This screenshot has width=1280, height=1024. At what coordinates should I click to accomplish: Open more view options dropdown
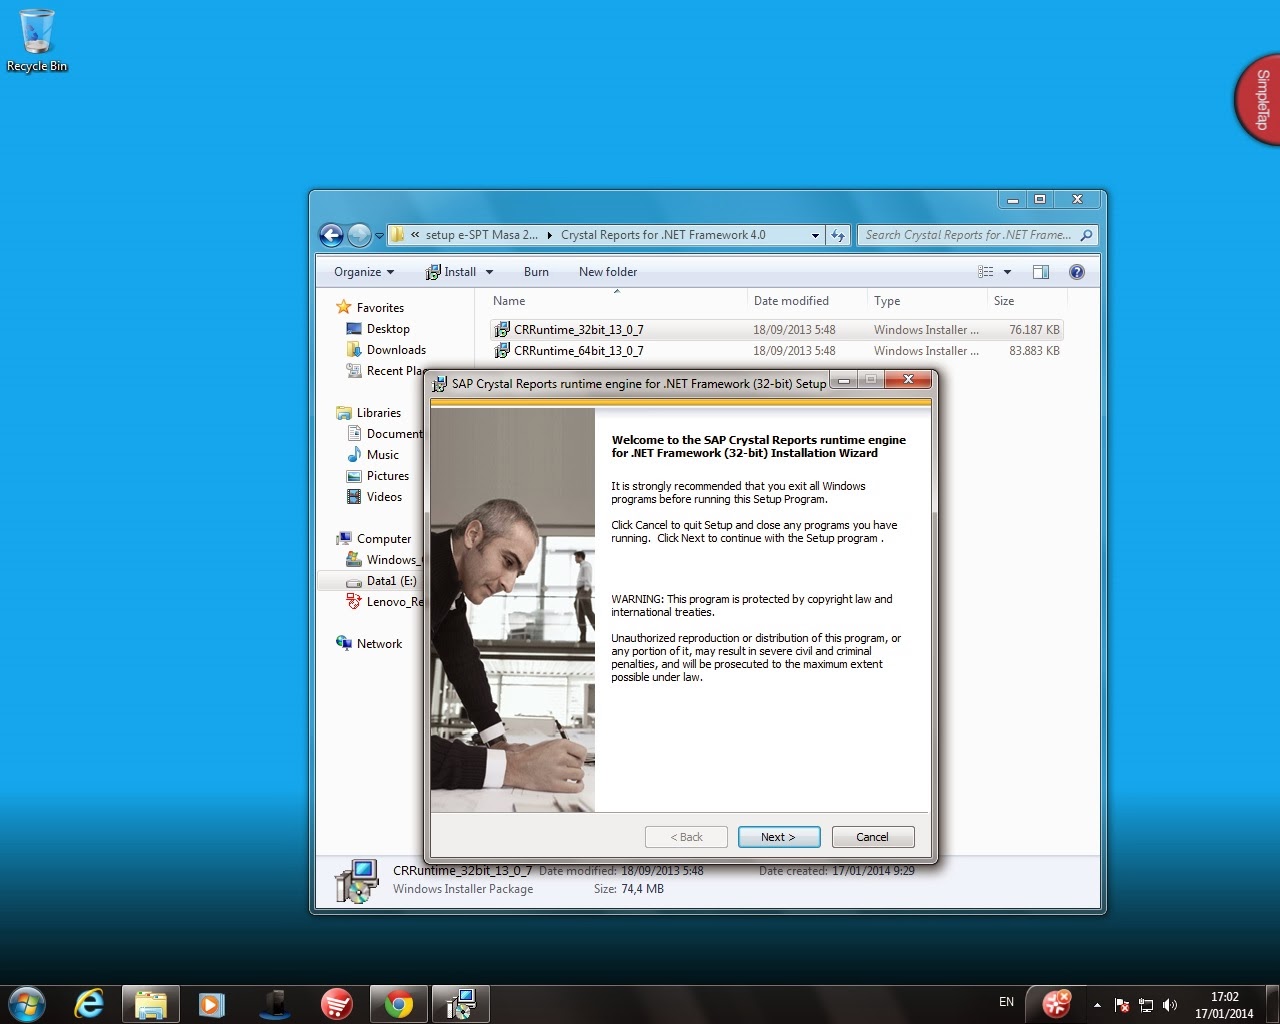click(x=1007, y=272)
